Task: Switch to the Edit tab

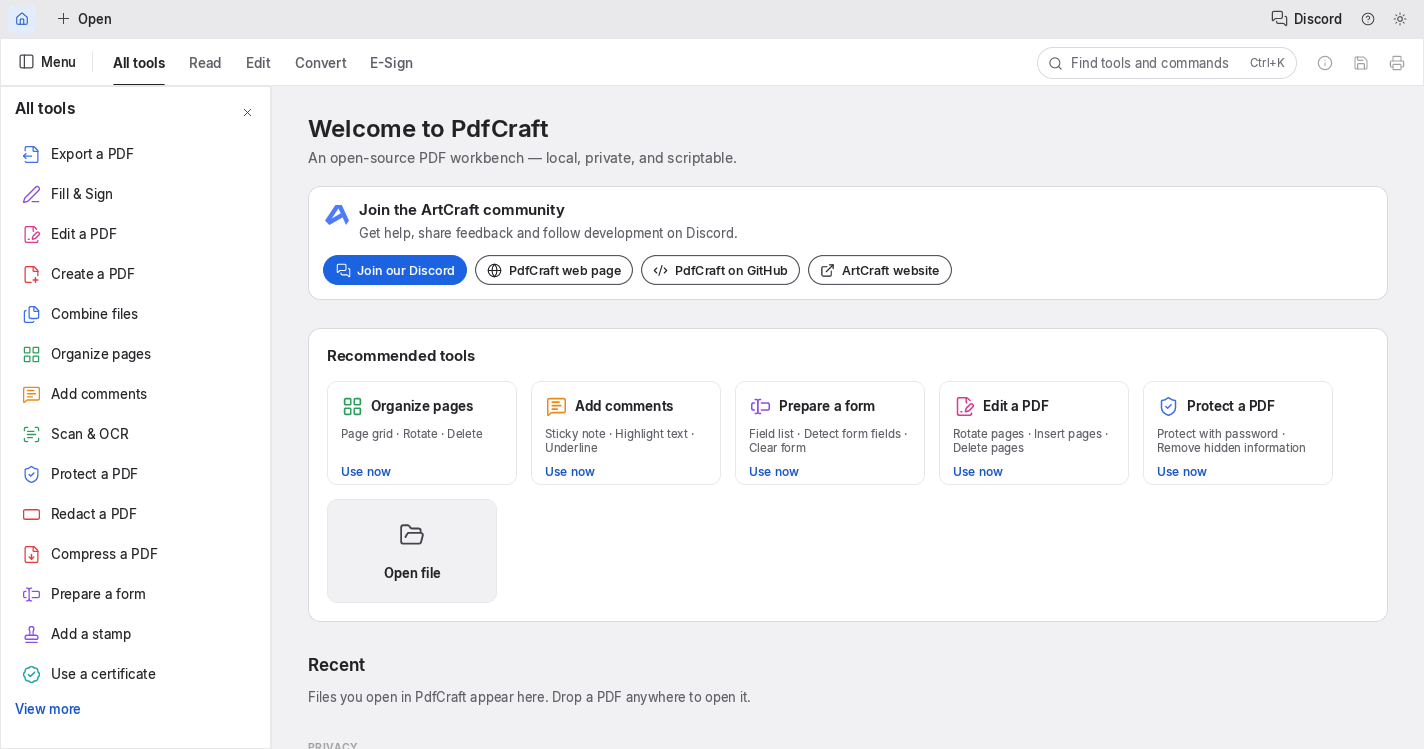Action: (258, 63)
